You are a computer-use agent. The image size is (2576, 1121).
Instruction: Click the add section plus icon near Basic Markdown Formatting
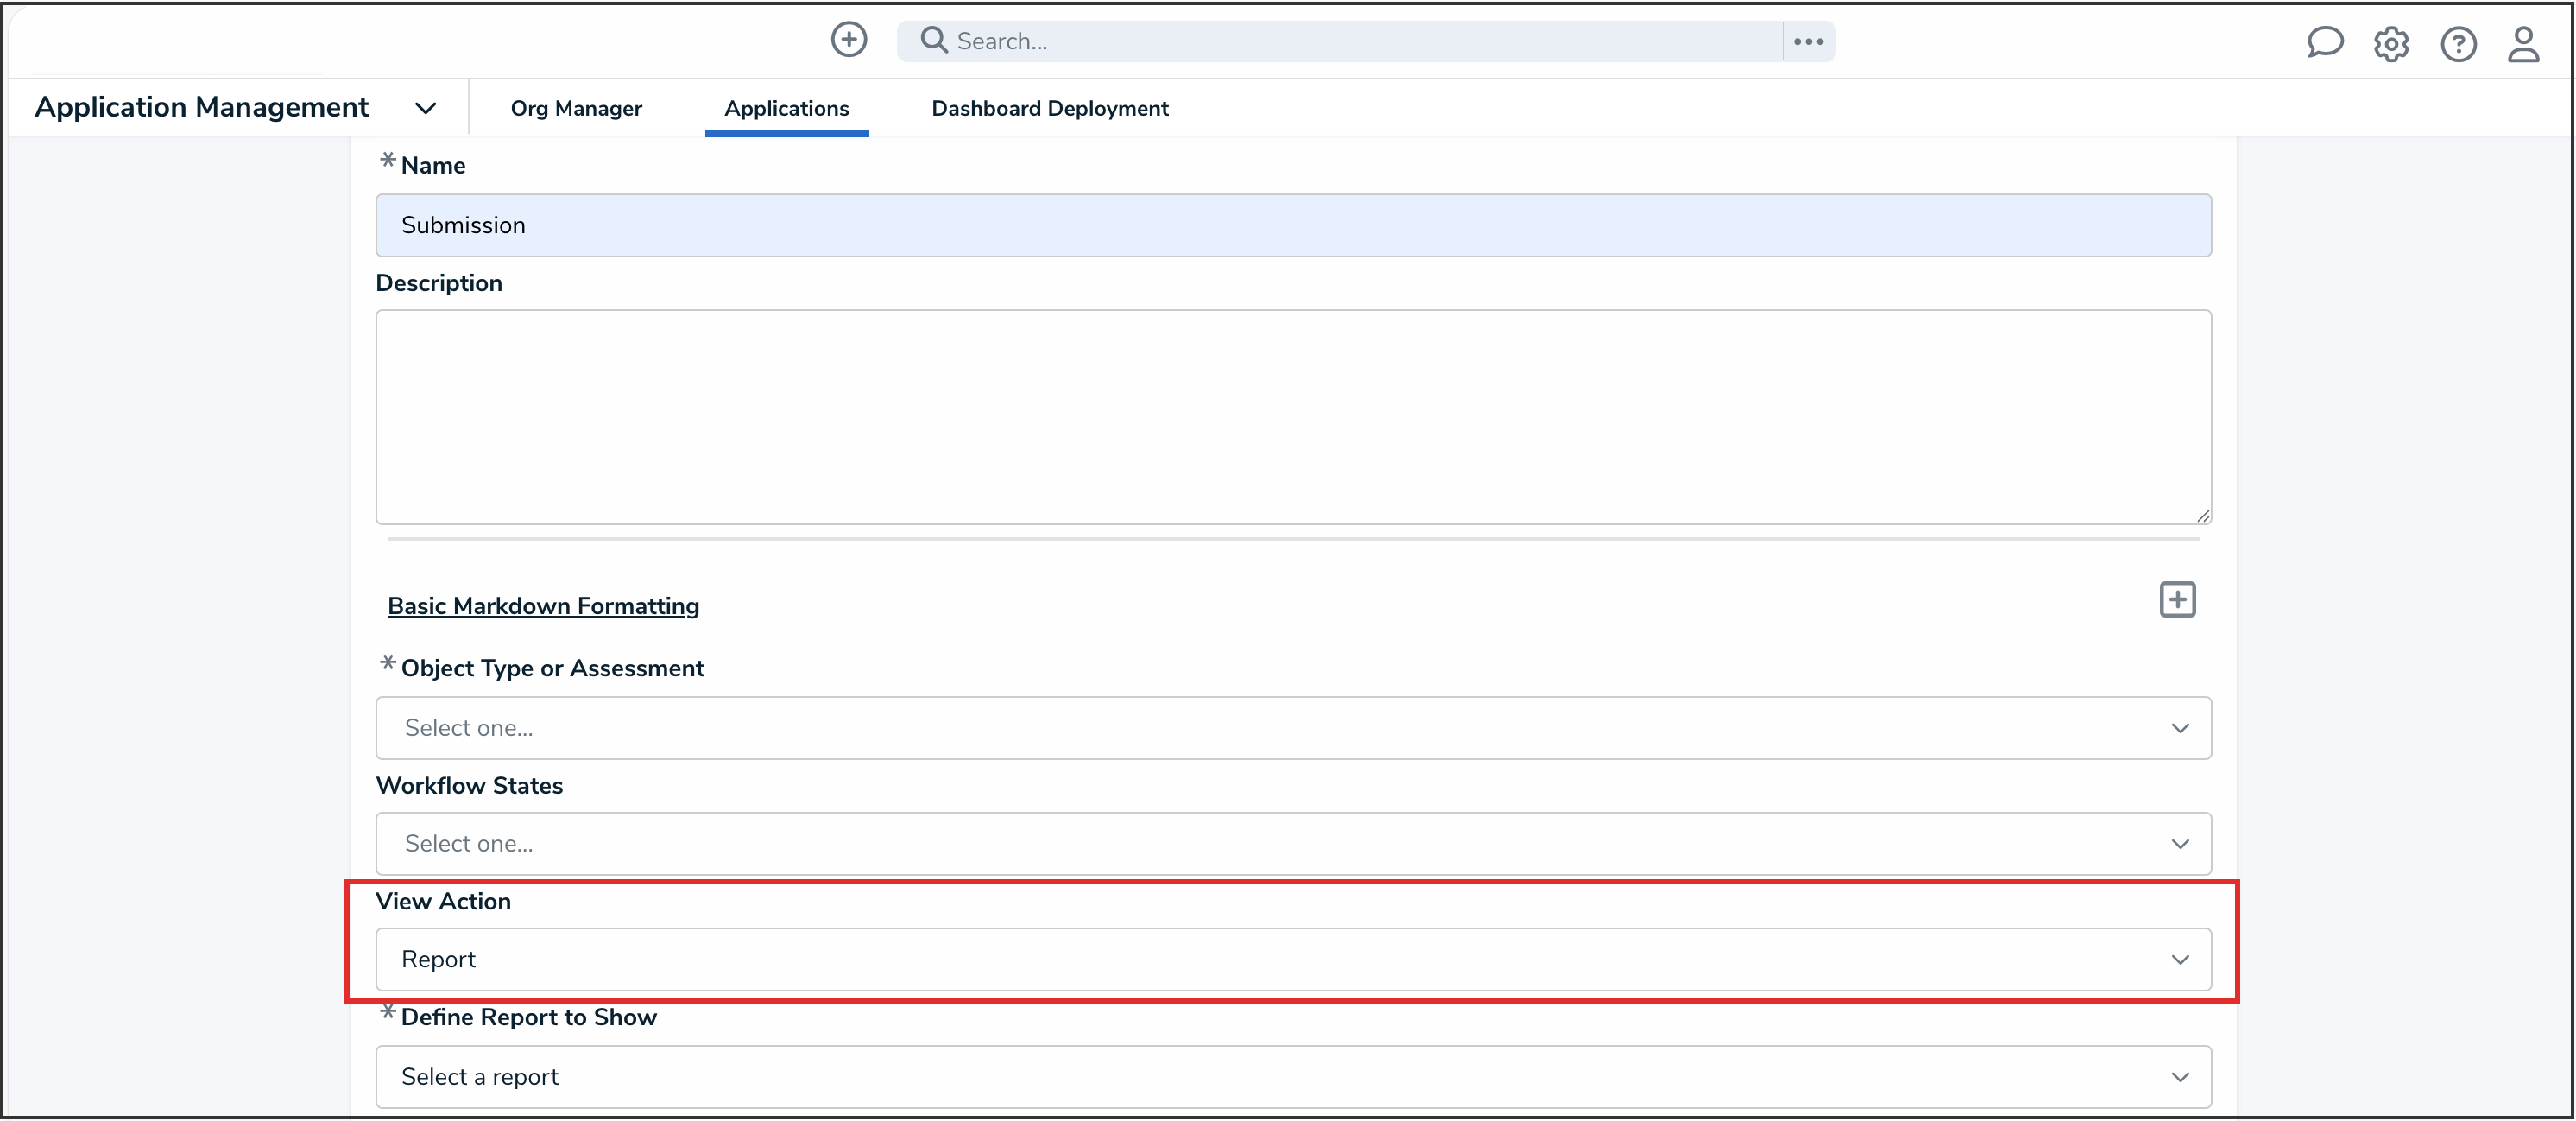tap(2177, 599)
